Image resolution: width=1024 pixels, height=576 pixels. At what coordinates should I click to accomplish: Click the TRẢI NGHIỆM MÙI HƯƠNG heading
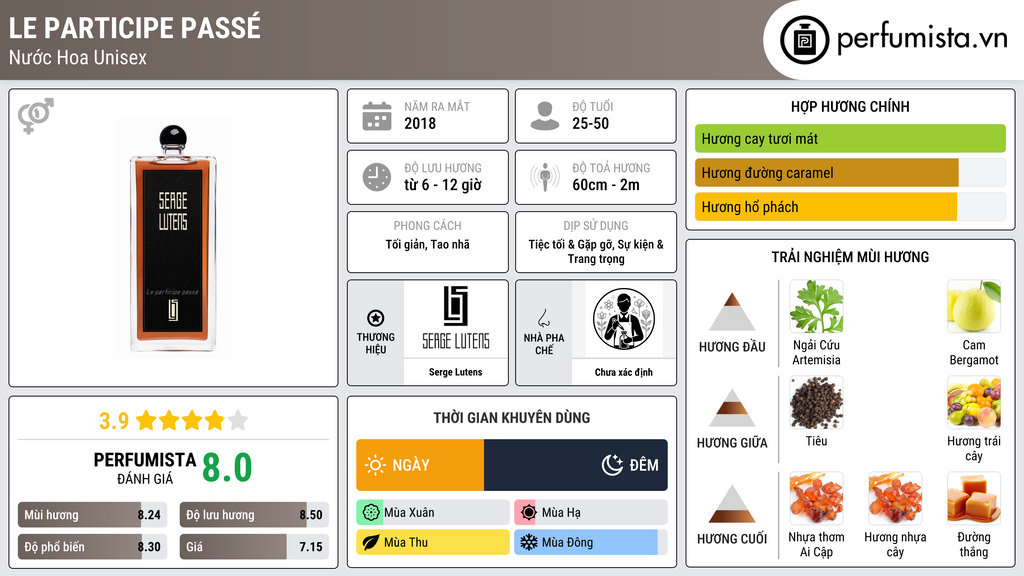(x=850, y=257)
